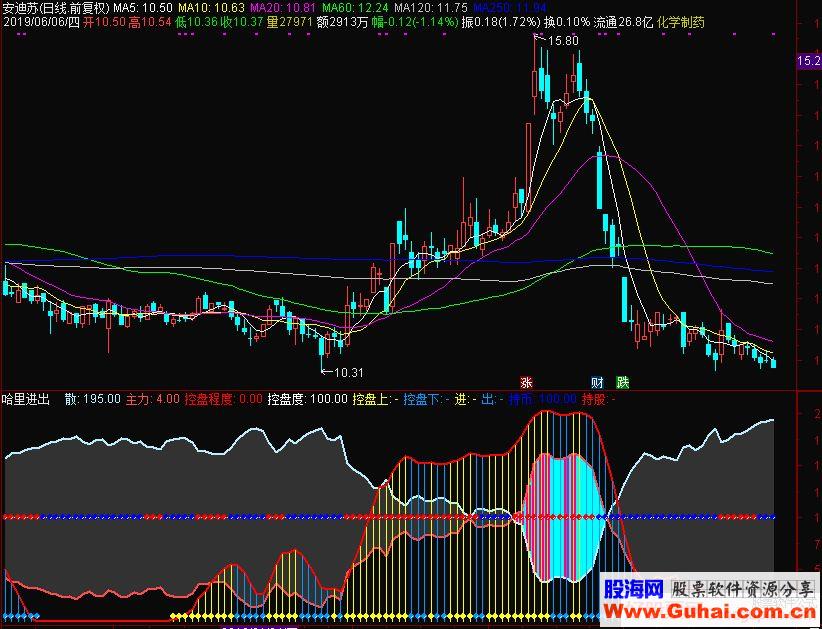
Task: Open the 股海网 logo link
Action: click(633, 589)
